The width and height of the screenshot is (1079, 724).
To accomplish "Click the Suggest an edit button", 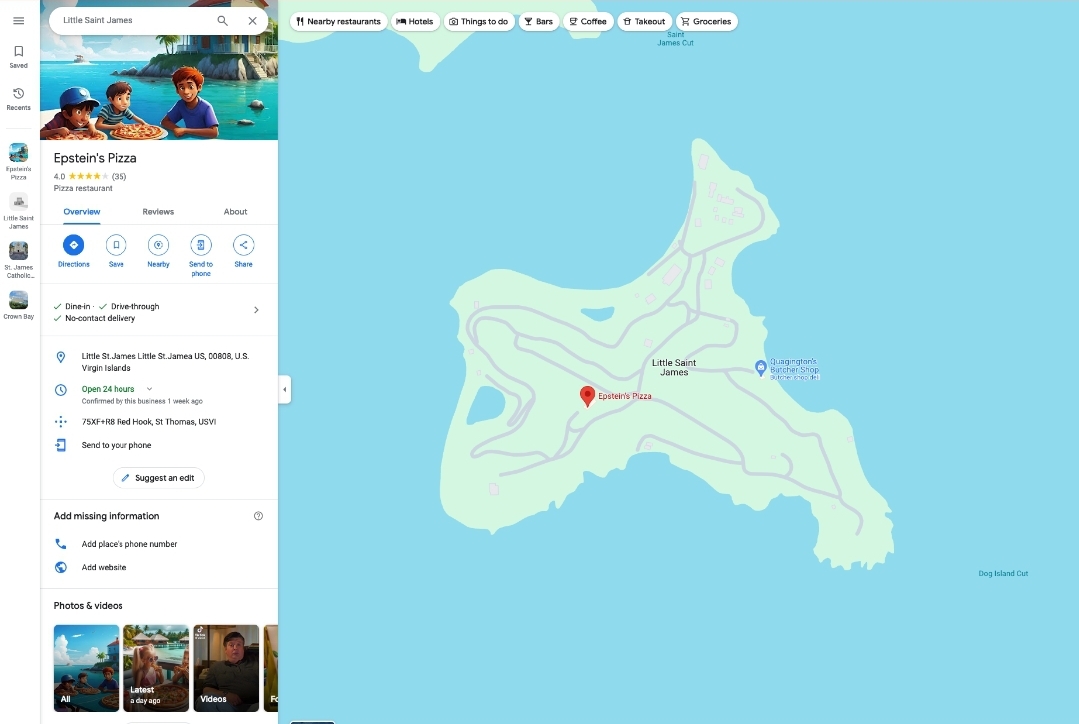I will click(158, 478).
